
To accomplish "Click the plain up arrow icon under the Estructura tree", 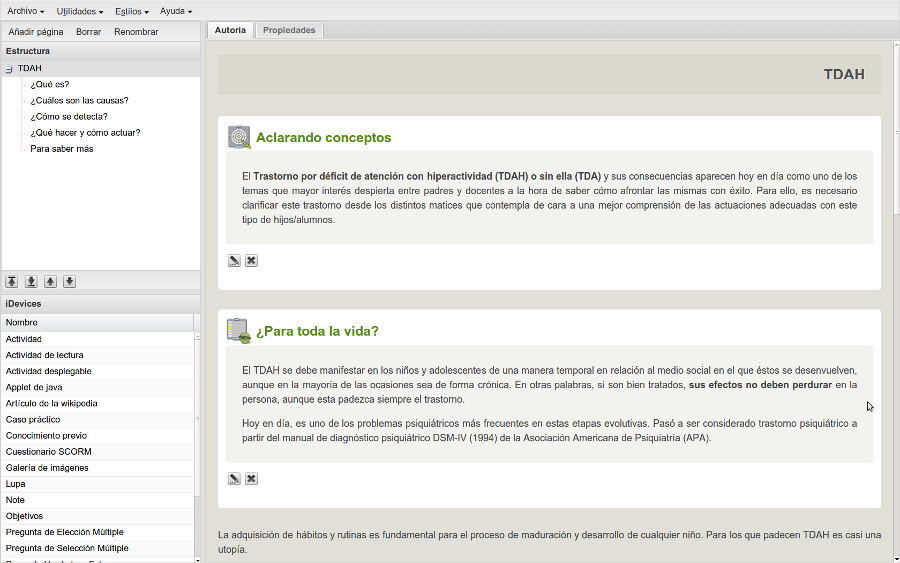I will [50, 282].
